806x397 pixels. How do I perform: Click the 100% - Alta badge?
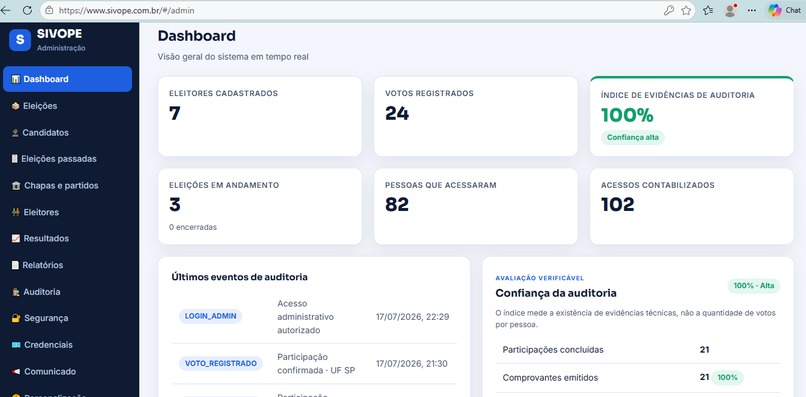pyautogui.click(x=754, y=286)
